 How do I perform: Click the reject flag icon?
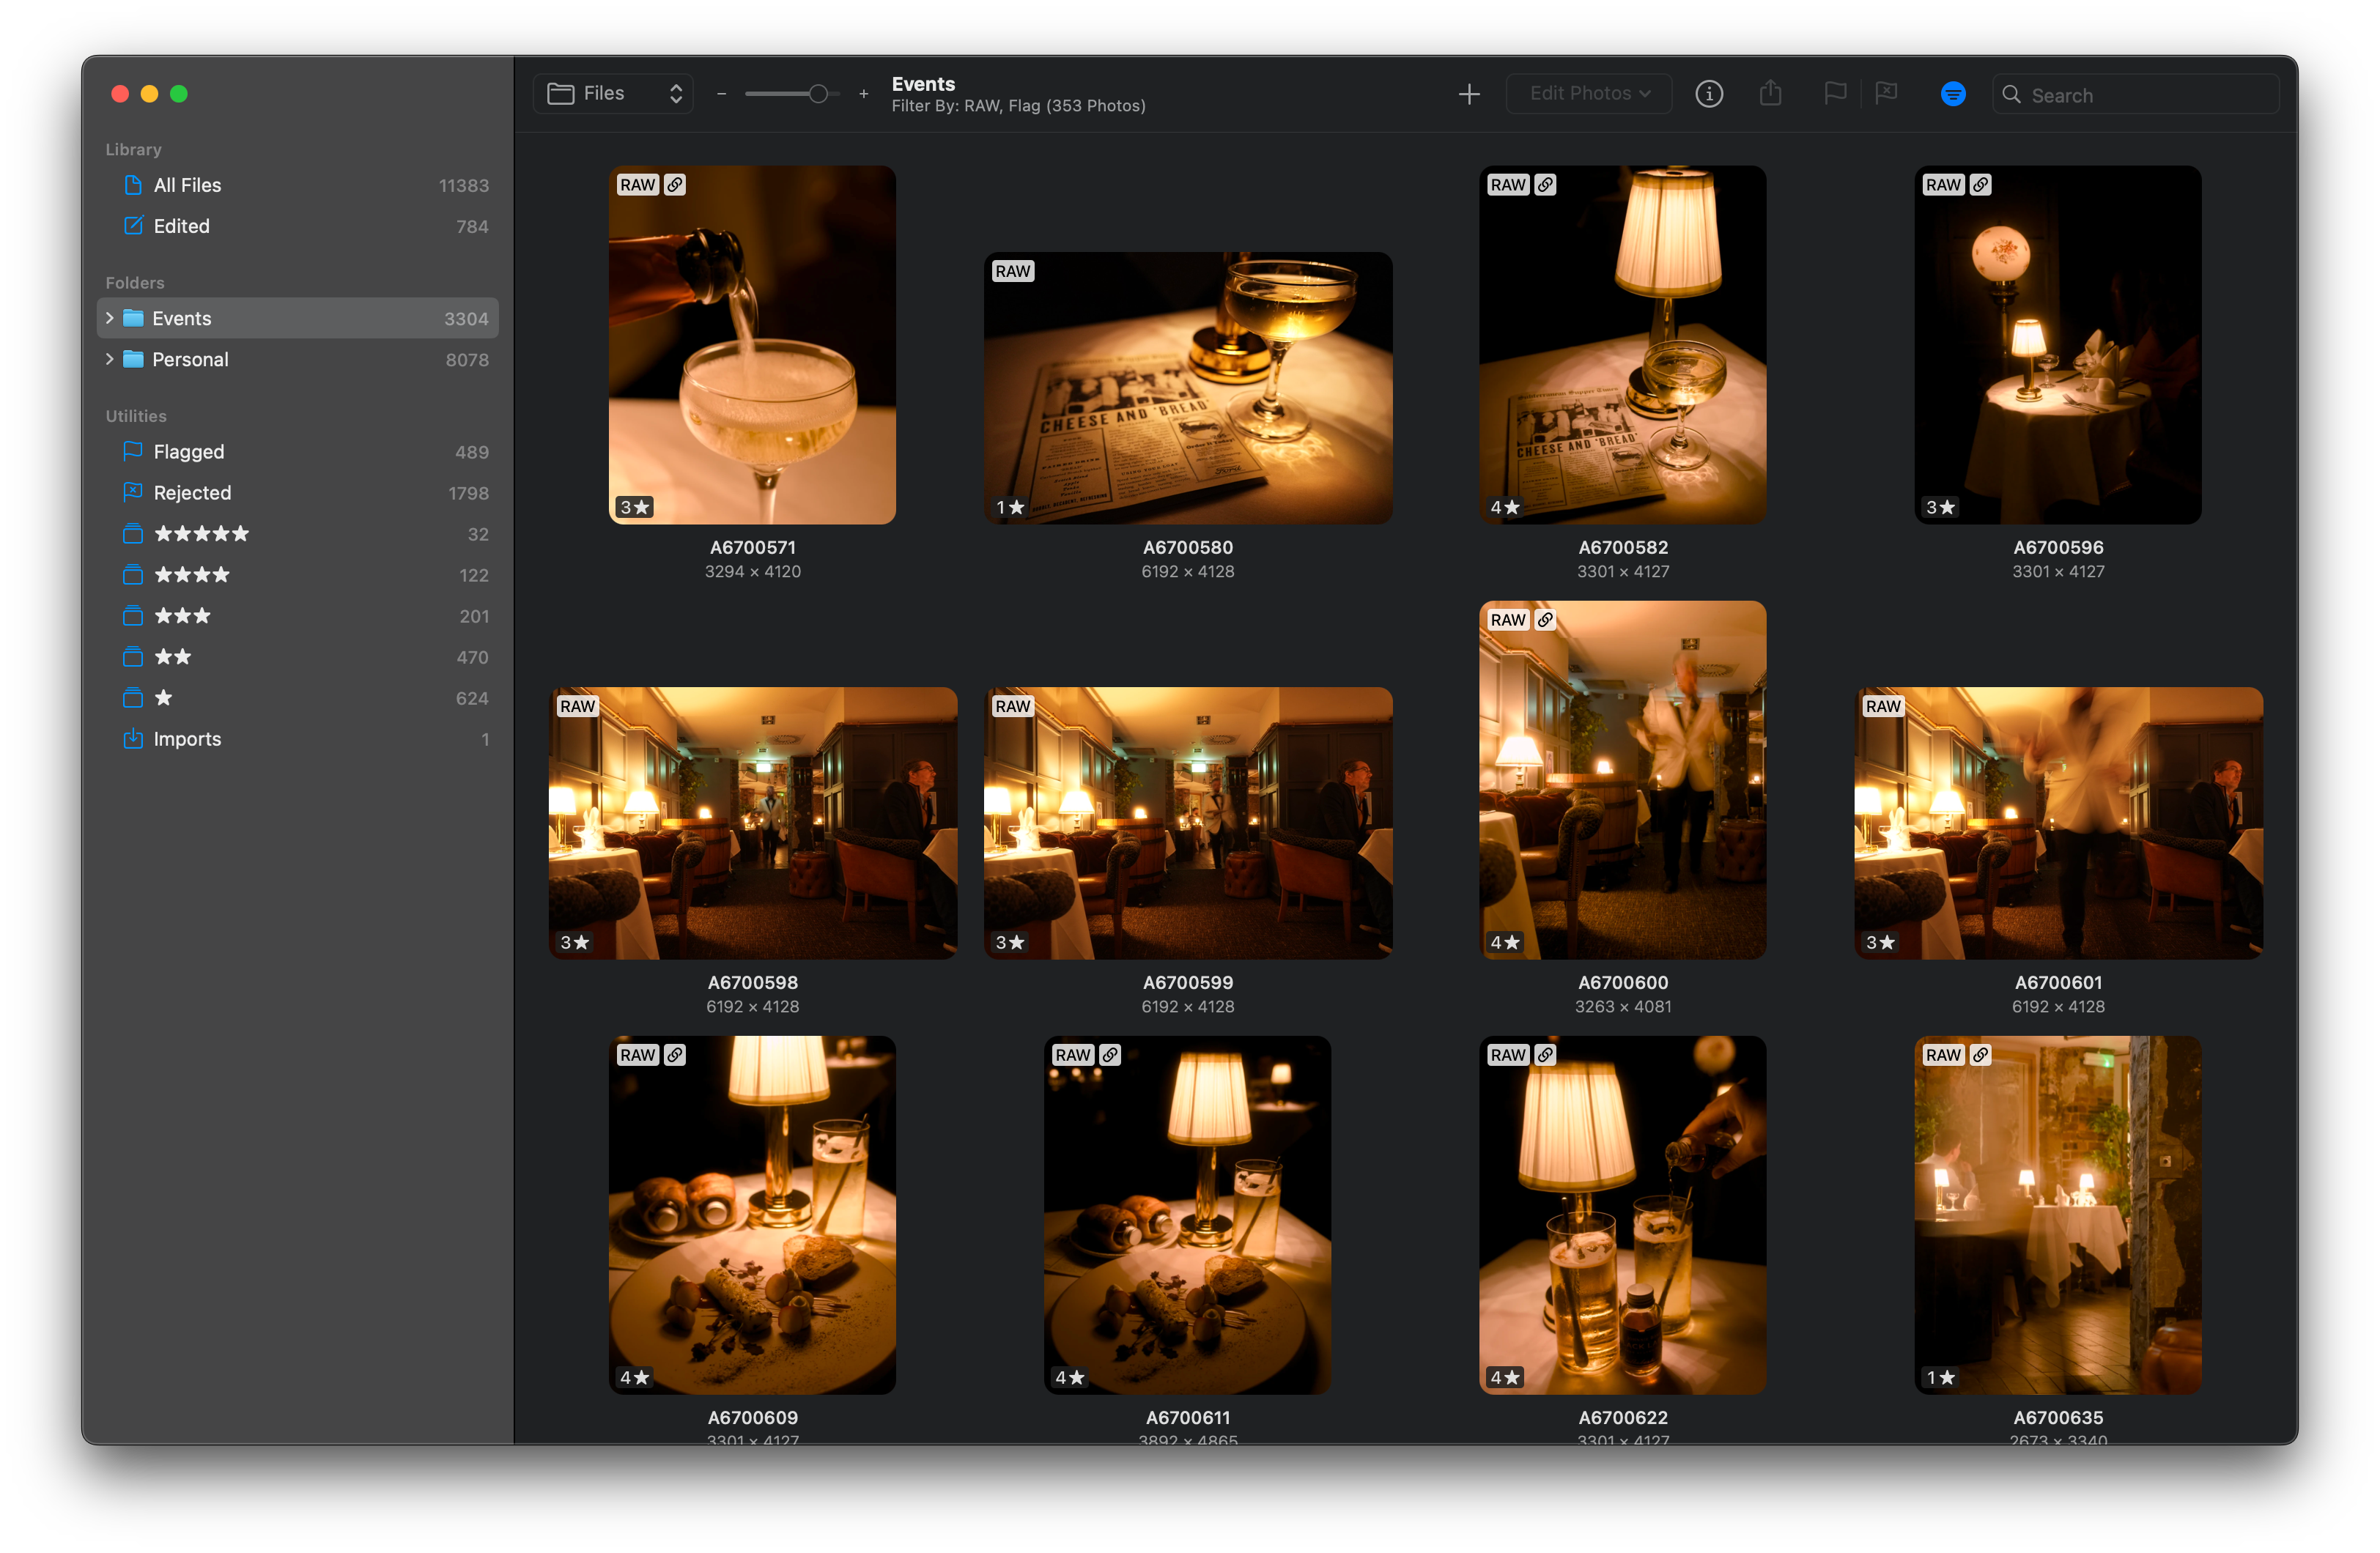tap(1886, 94)
